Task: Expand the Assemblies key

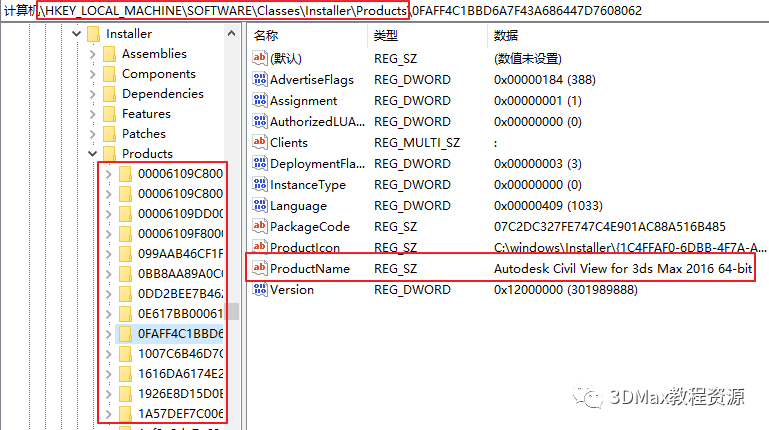Action: (93, 54)
